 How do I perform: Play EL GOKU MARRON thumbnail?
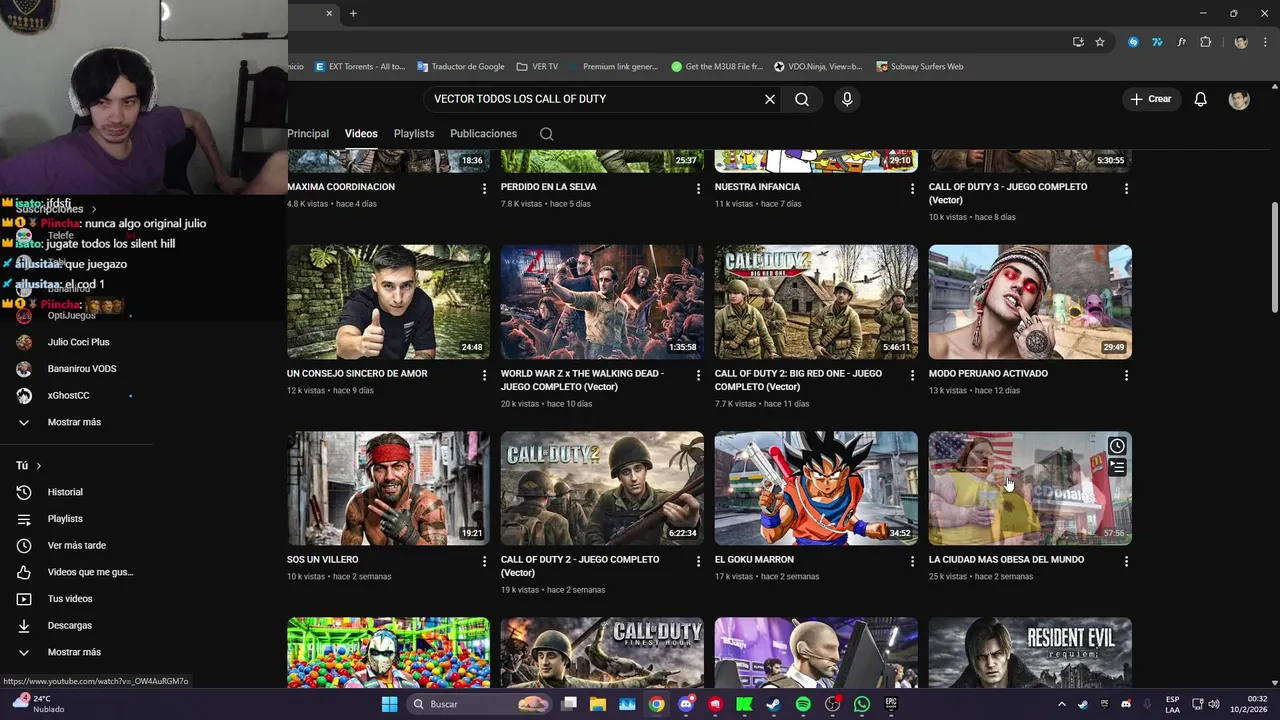pyautogui.click(x=816, y=488)
